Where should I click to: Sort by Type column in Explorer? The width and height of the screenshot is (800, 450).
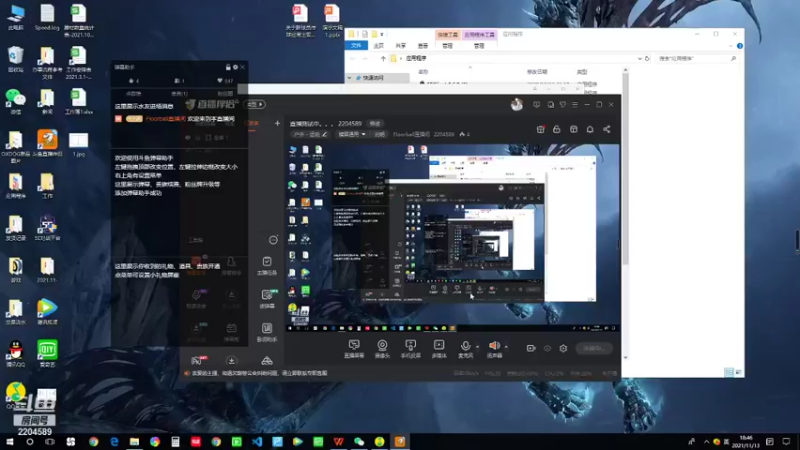click(582, 72)
